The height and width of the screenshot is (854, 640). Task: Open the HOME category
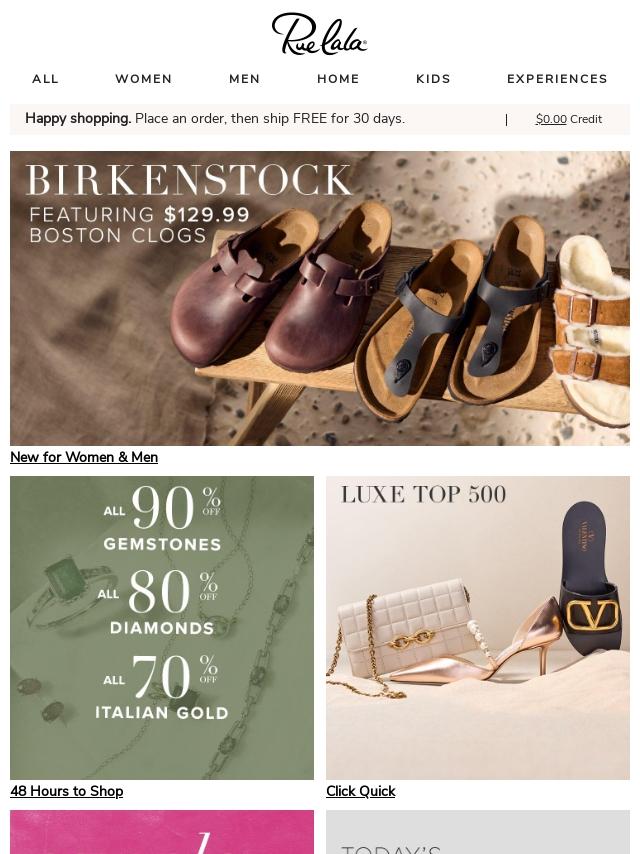[338, 79]
